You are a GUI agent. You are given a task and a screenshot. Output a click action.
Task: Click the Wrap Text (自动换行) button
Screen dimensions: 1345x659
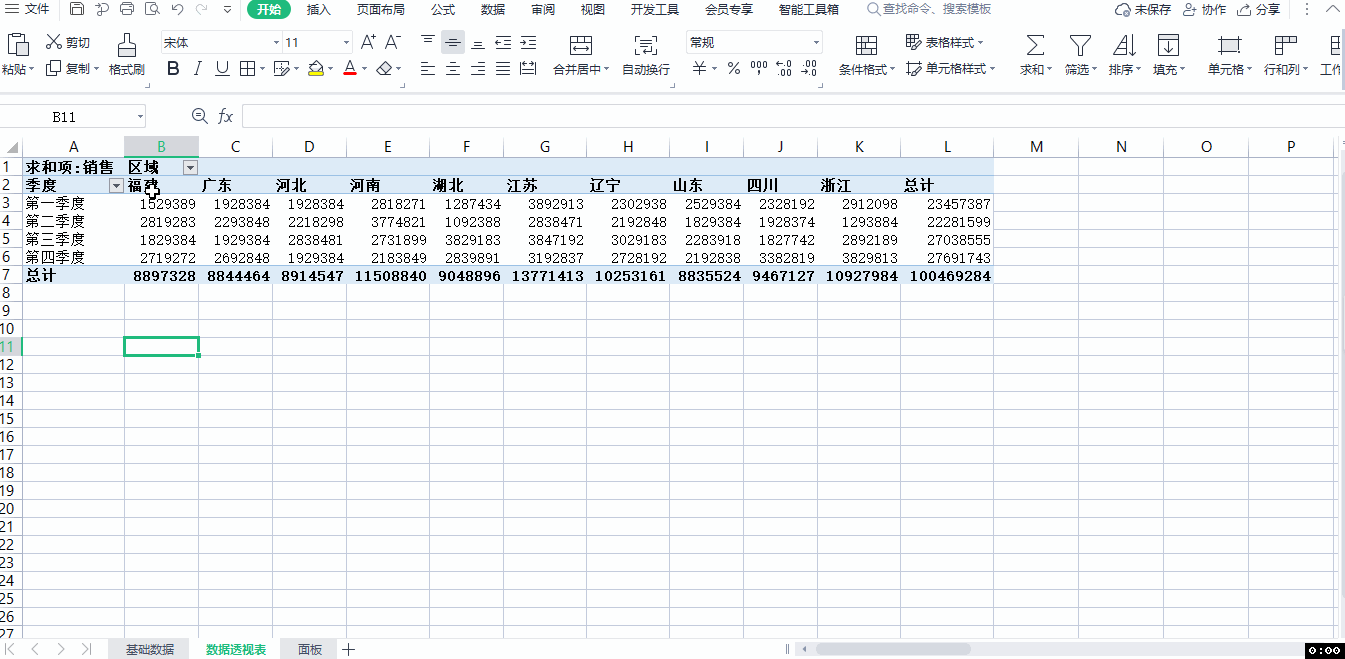pyautogui.click(x=646, y=55)
